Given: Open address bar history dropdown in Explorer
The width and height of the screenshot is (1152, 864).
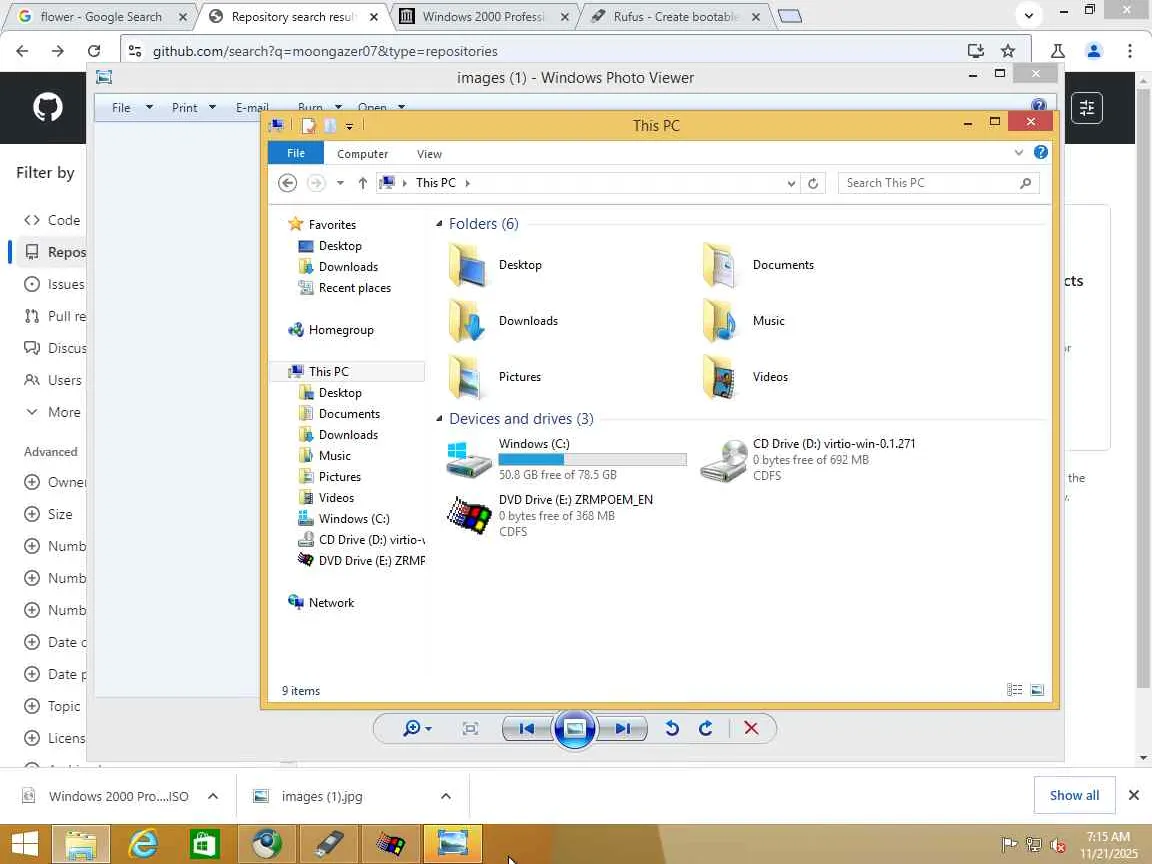Looking at the screenshot, I should 791,183.
